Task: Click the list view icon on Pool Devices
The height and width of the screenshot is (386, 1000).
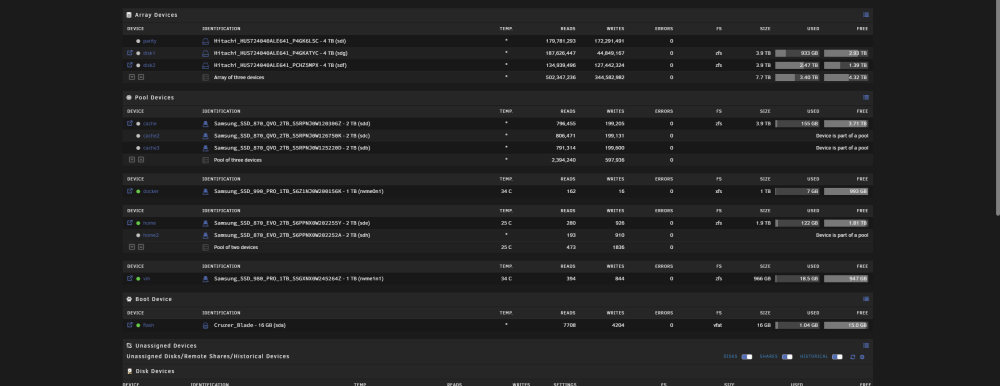Action: coord(865,97)
